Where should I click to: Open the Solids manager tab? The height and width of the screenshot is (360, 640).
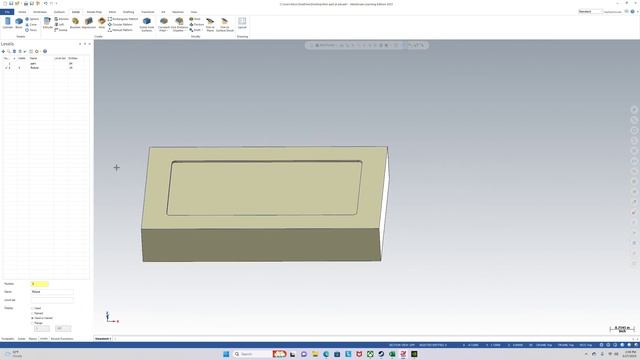[22, 339]
